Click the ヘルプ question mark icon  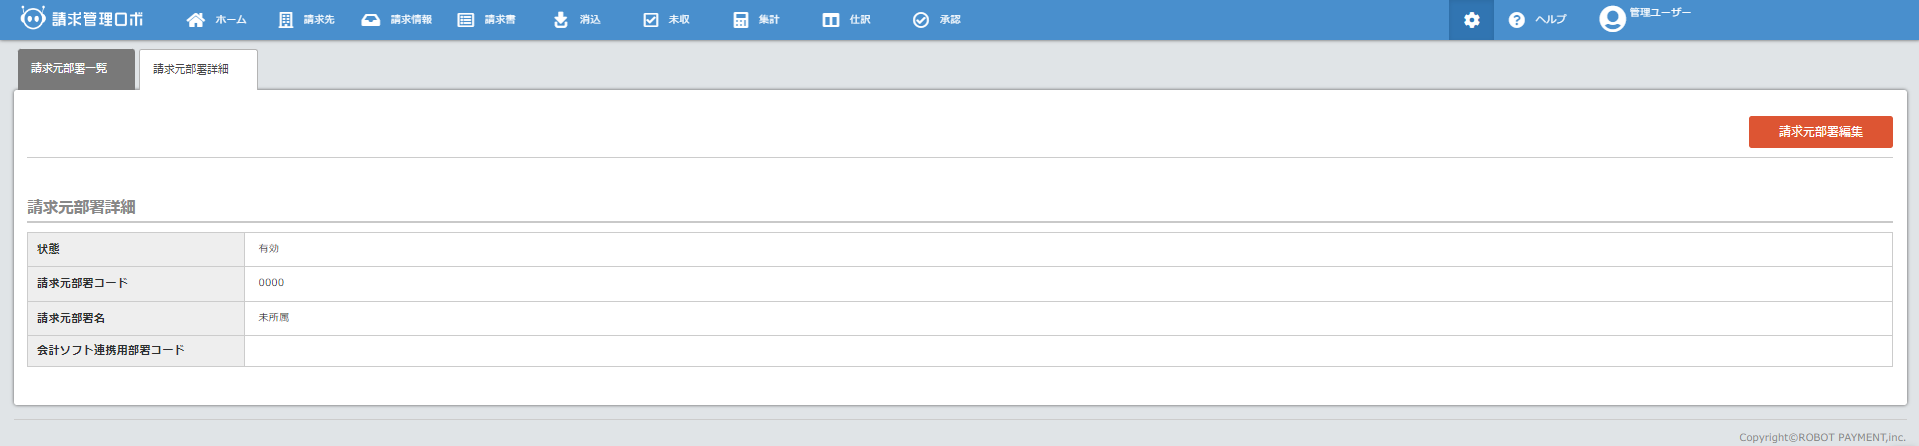tap(1517, 20)
